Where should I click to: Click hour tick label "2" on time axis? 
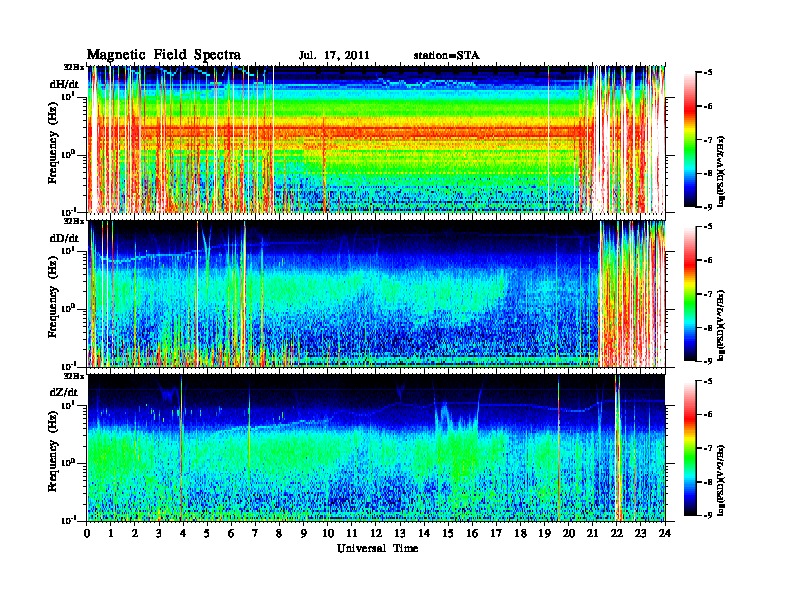point(135,533)
